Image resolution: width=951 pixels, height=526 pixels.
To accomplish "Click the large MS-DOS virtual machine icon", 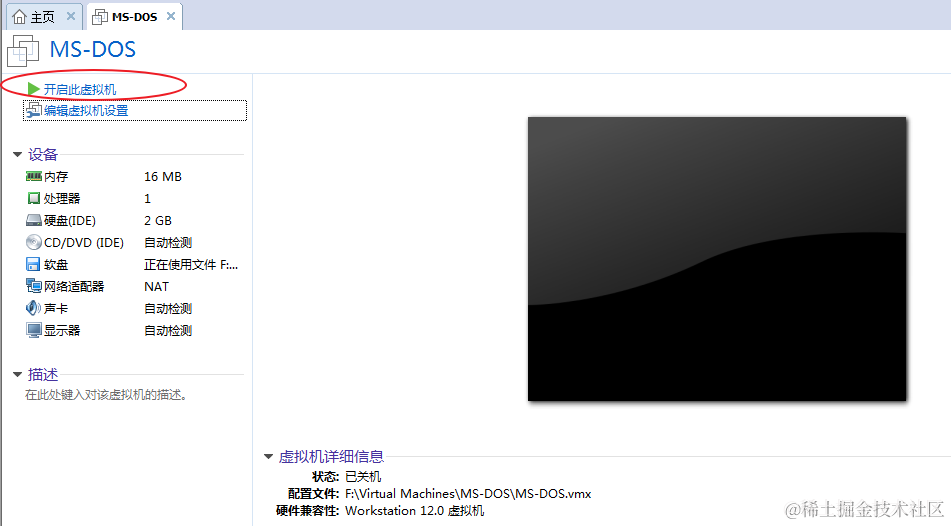I will pos(23,50).
